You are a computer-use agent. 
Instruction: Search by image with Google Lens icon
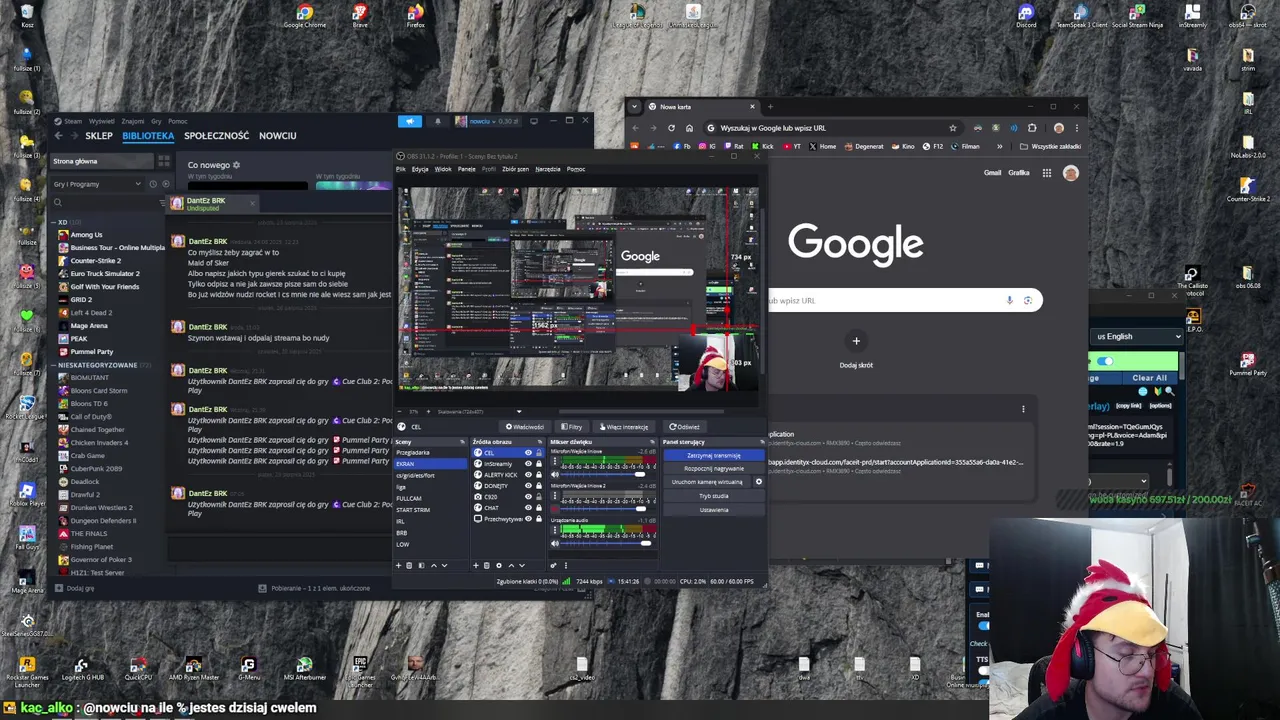(1028, 300)
